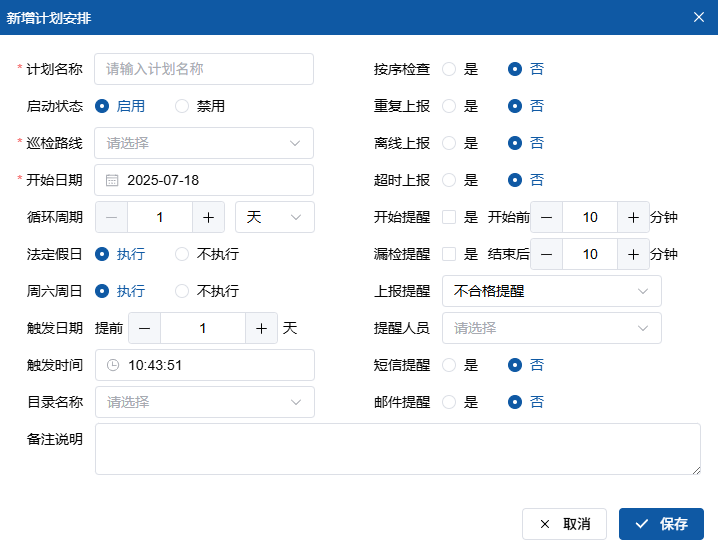
Task: Click the clock icon in 触发时间 field
Action: coord(113,365)
